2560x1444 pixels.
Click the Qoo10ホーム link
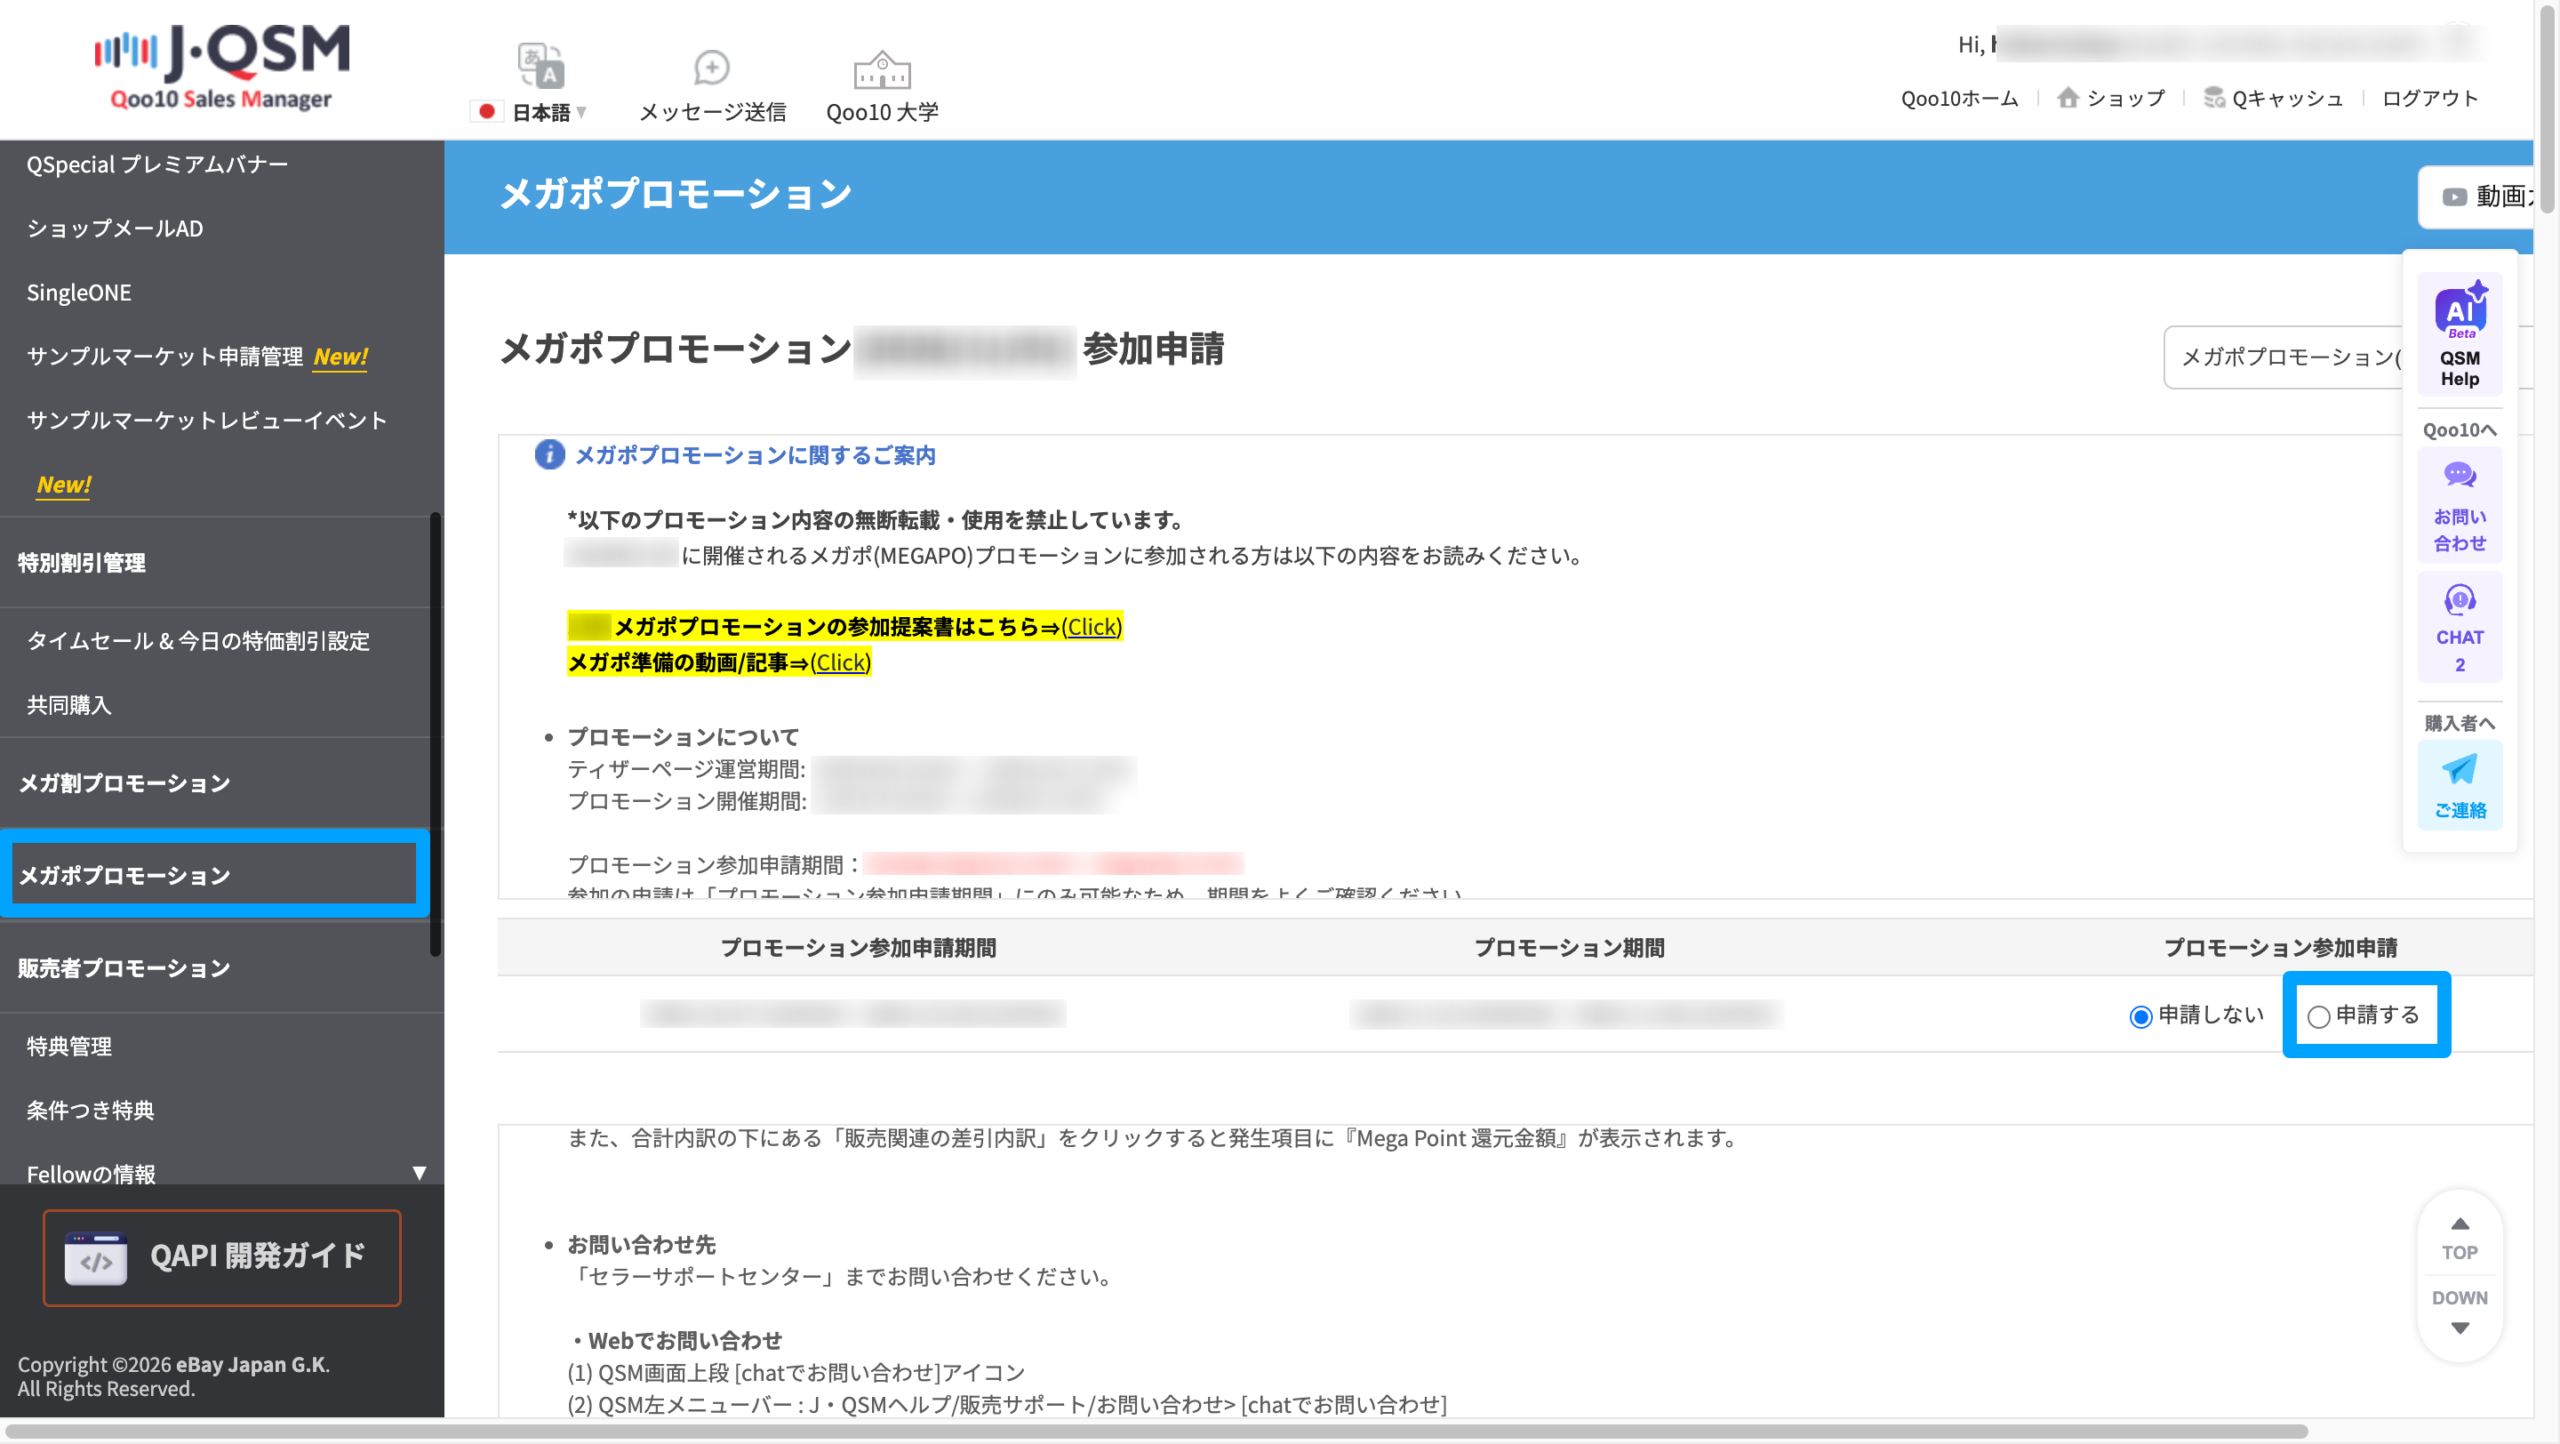coord(1959,98)
